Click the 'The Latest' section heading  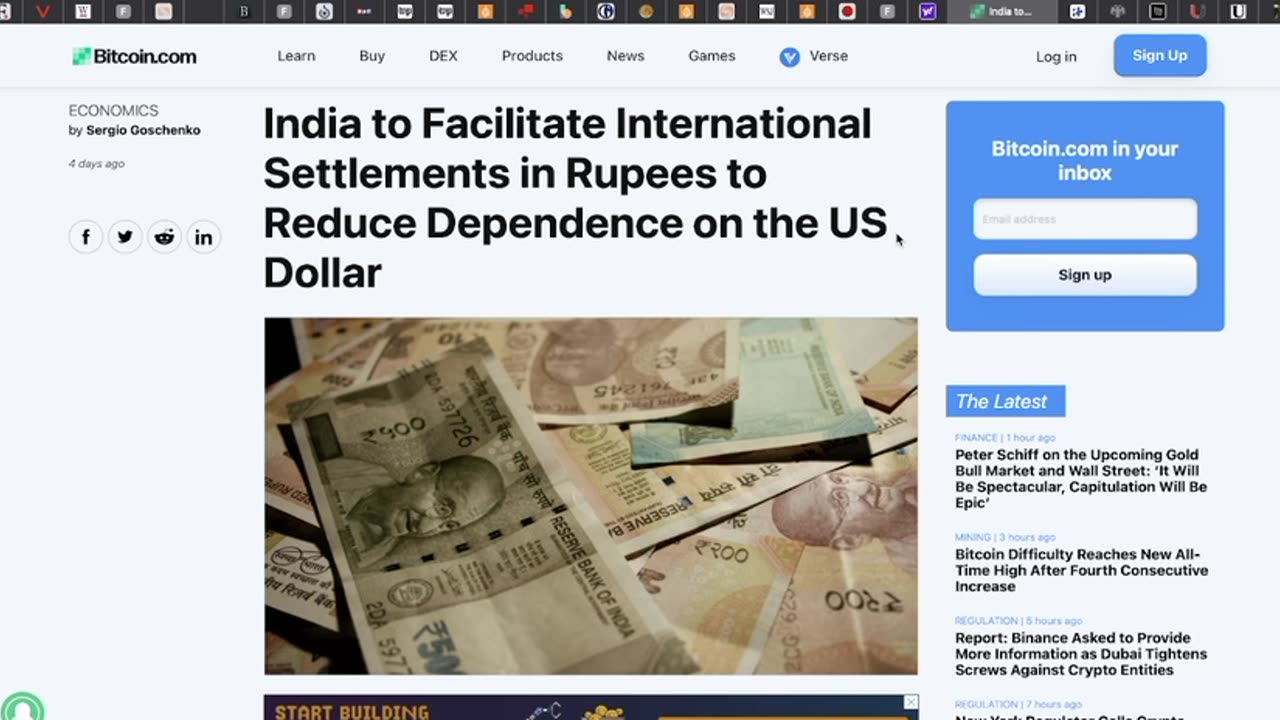pyautogui.click(x=1005, y=401)
